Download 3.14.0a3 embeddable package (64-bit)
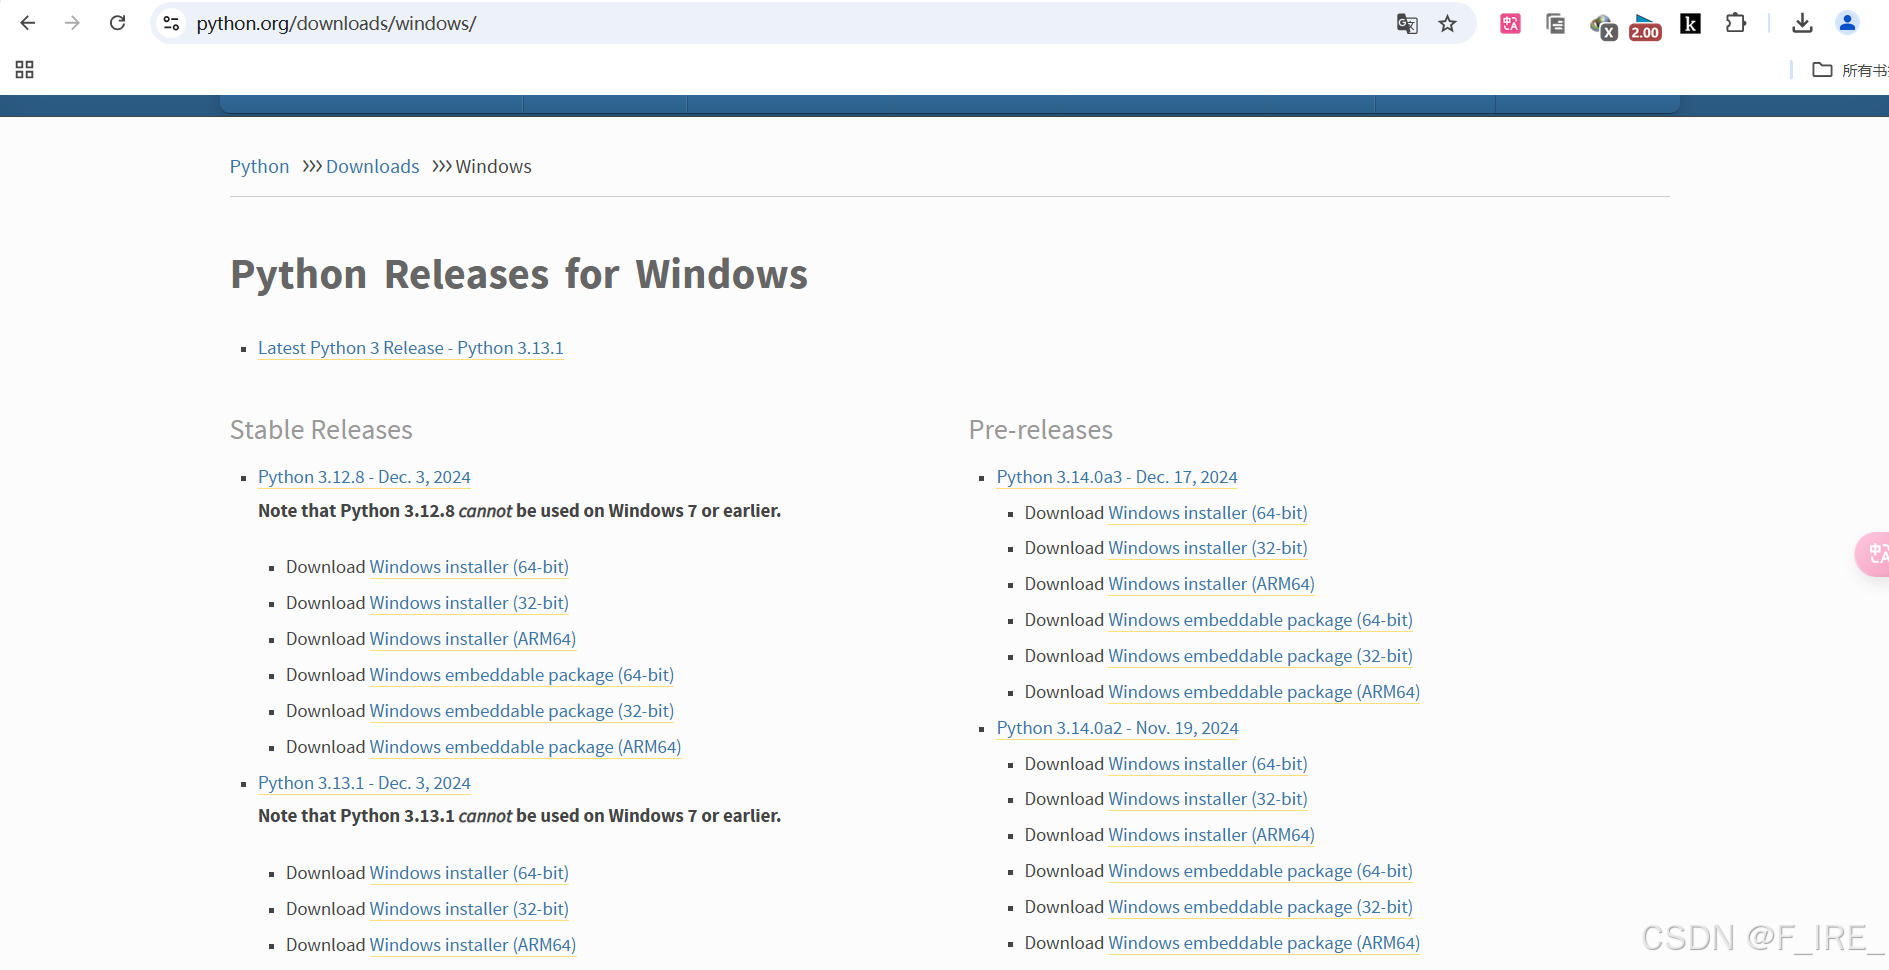The height and width of the screenshot is (970, 1889). 1261,620
